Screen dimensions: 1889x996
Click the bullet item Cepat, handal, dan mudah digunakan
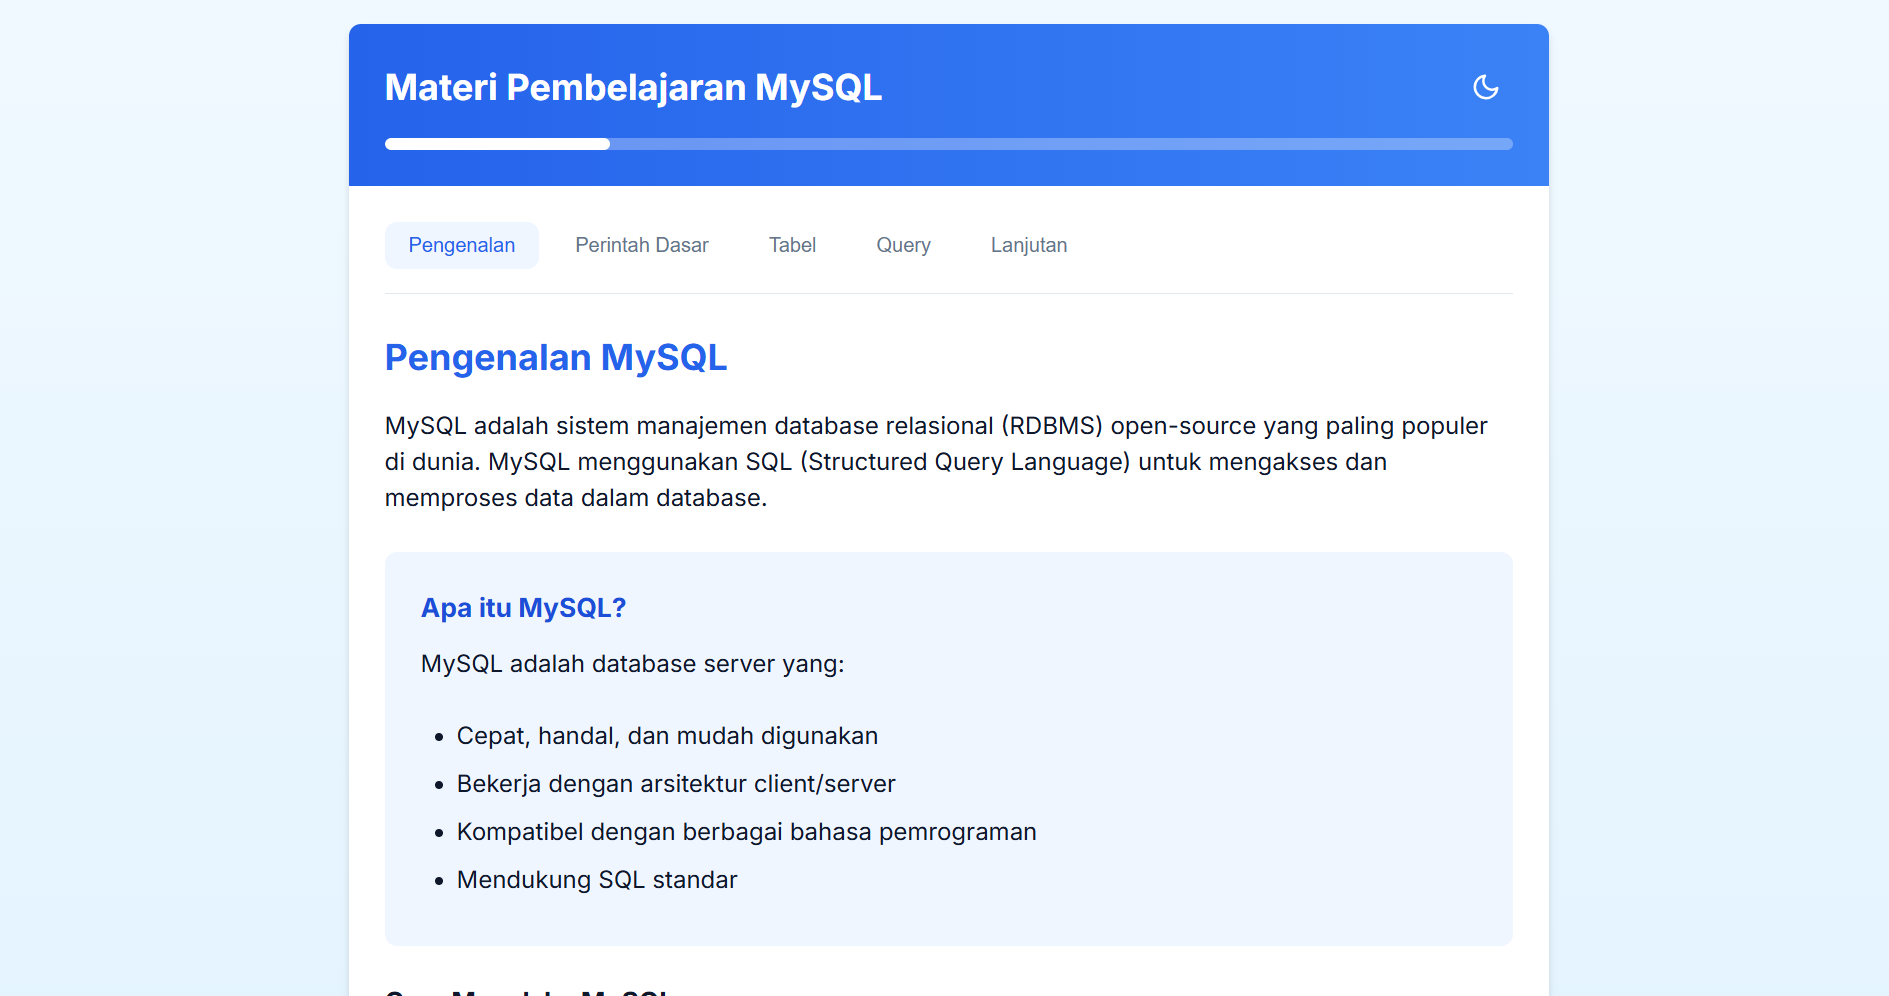667,735
